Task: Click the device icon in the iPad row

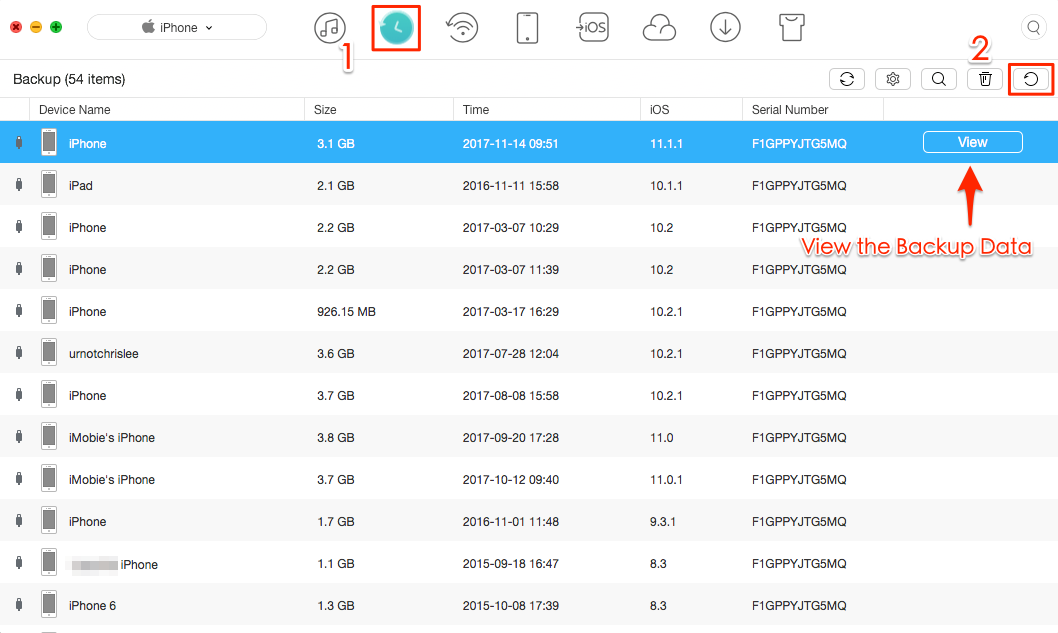Action: point(49,184)
